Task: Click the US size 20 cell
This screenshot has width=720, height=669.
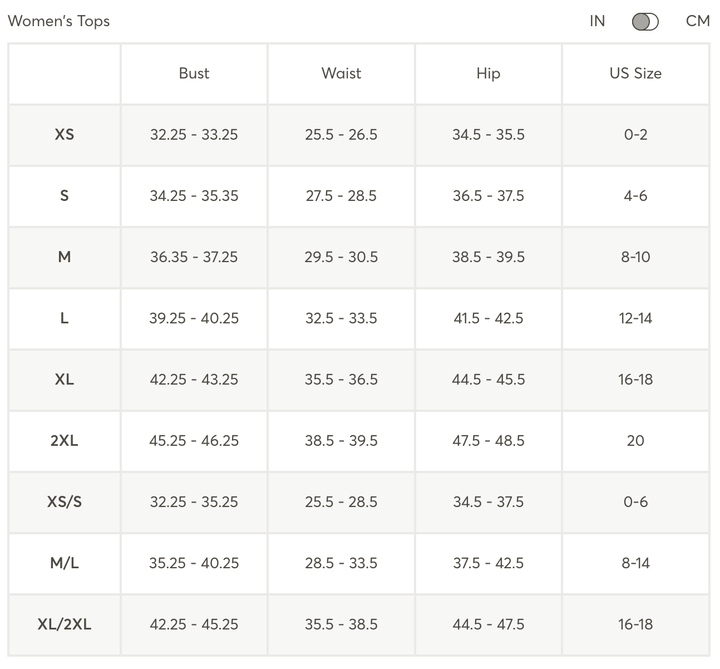Action: pyautogui.click(x=635, y=440)
